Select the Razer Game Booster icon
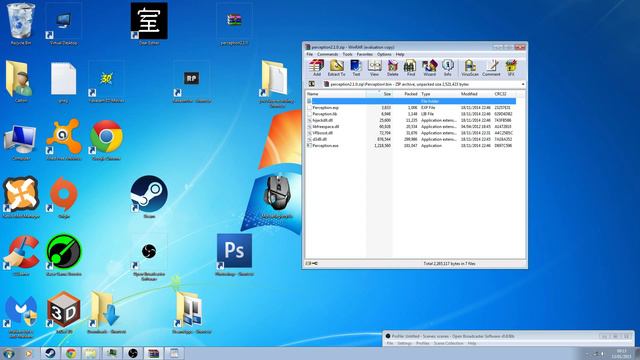The height and width of the screenshot is (360, 640). pyautogui.click(x=64, y=255)
